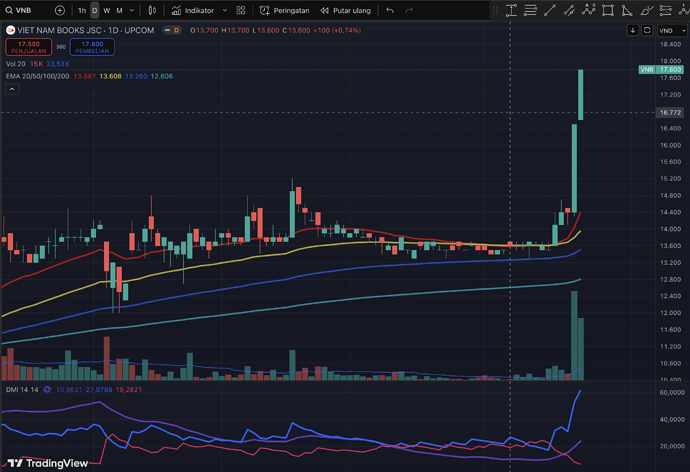
Task: Switch to the W weekly timeframe
Action: [106, 10]
